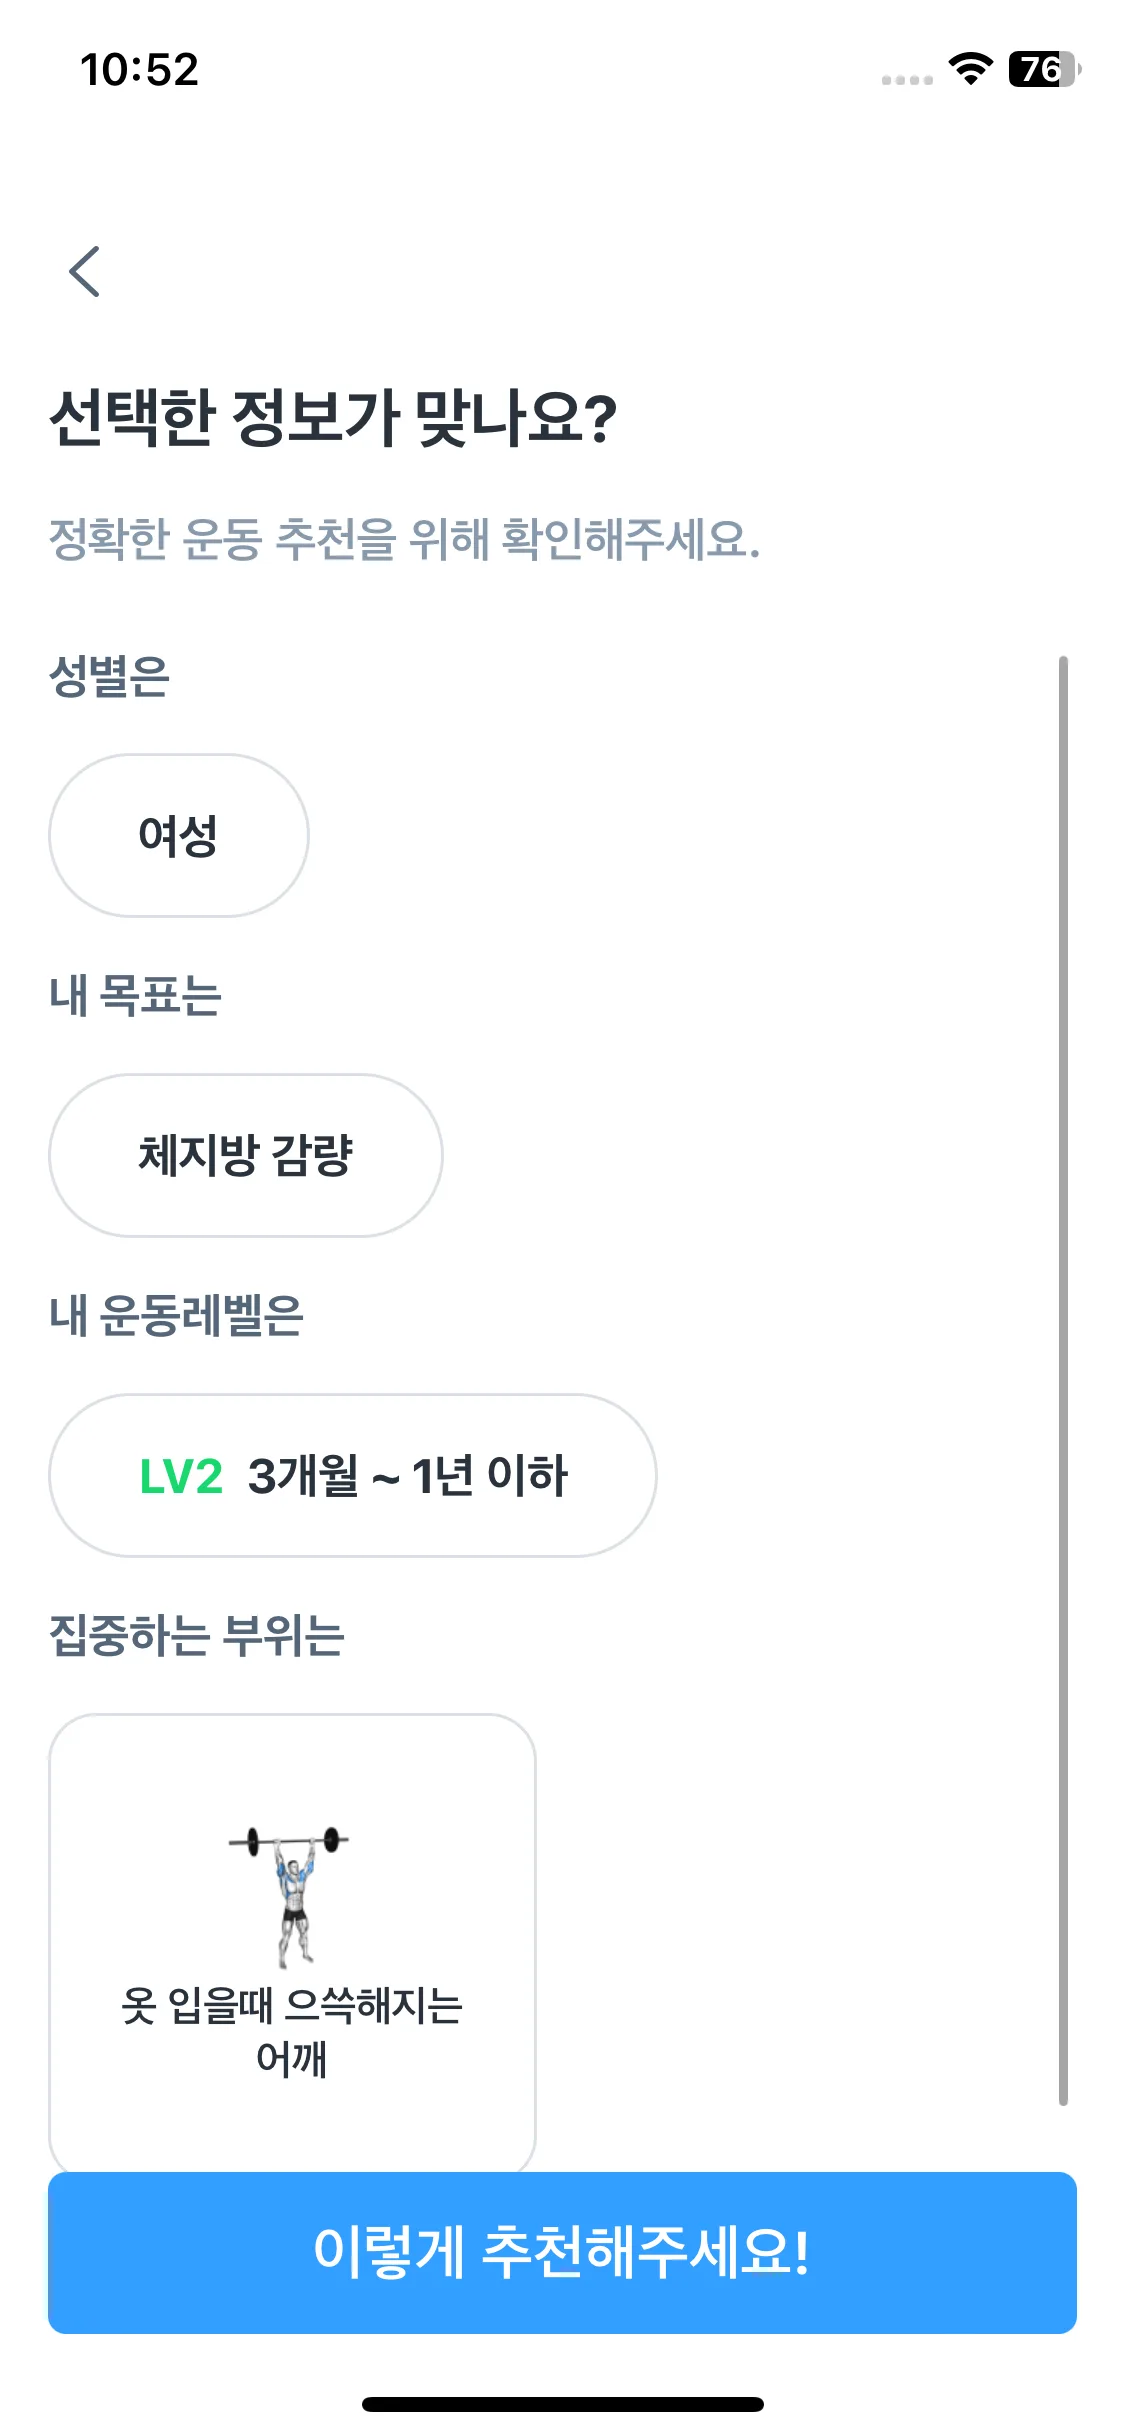1125x2436 pixels.
Task: Select the 체지방 감량 goal chip
Action: tap(246, 1156)
